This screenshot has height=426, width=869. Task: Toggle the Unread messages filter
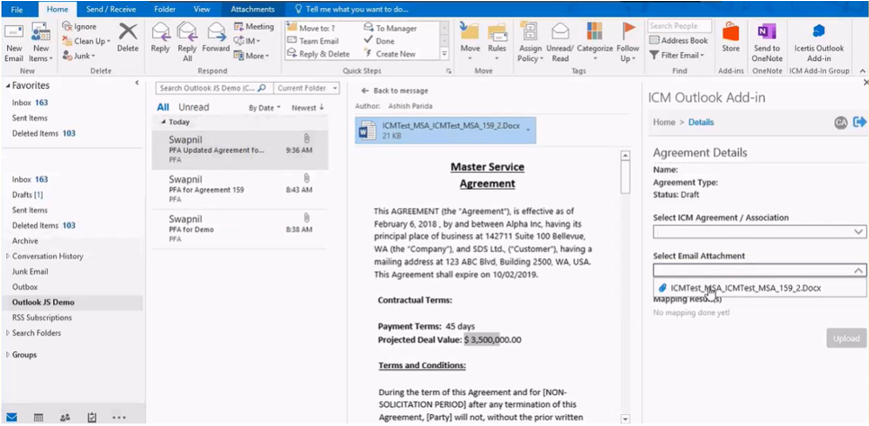click(193, 107)
